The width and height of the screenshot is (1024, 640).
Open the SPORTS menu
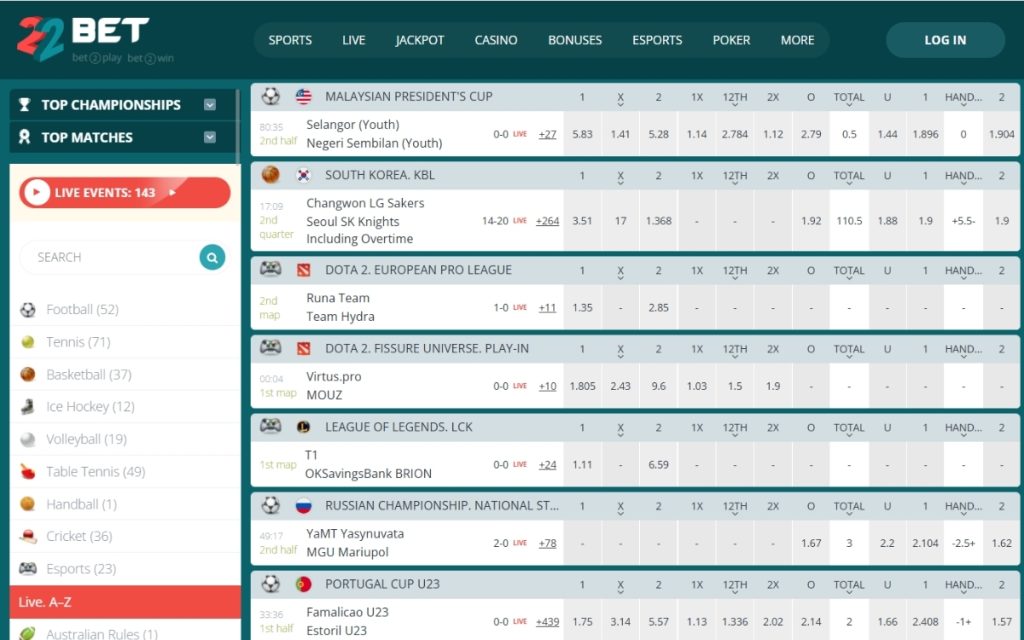point(290,40)
